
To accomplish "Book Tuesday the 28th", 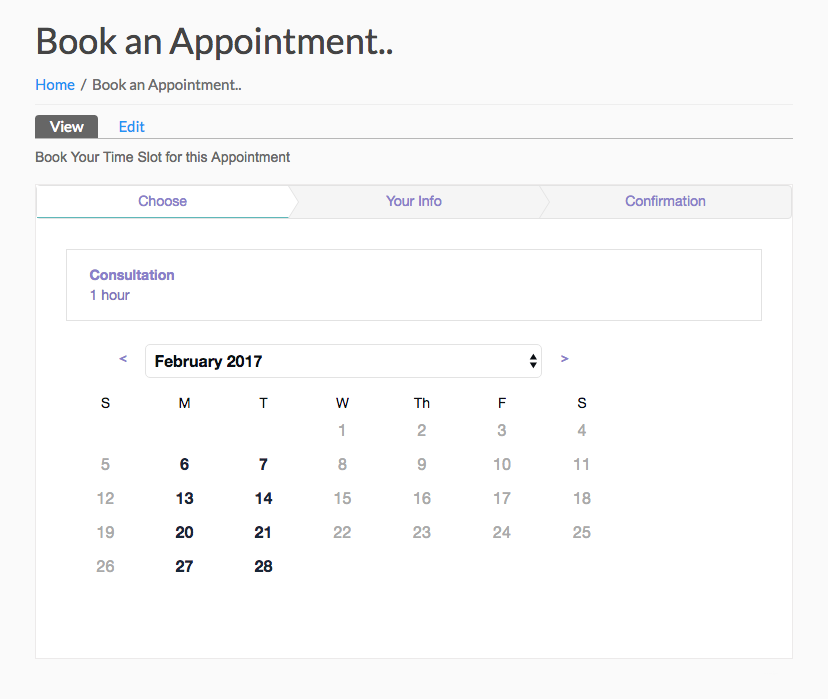I will (x=263, y=566).
